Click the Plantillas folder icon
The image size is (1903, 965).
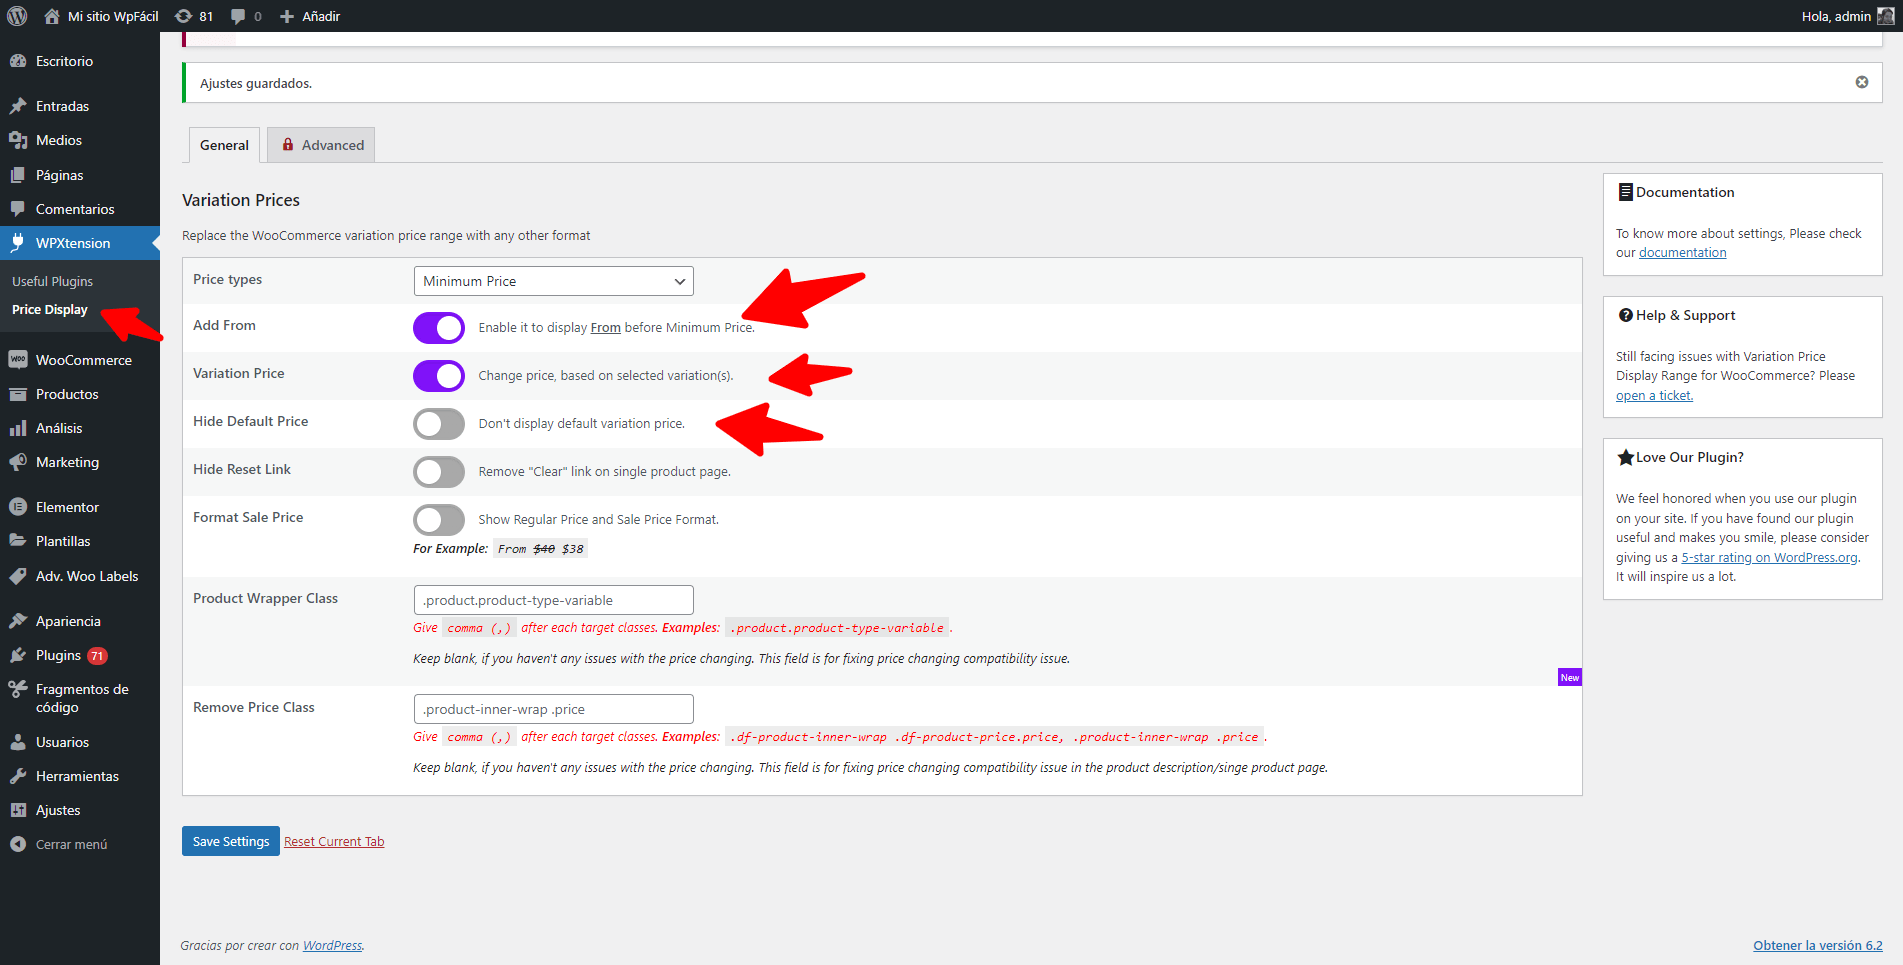pyautogui.click(x=18, y=541)
